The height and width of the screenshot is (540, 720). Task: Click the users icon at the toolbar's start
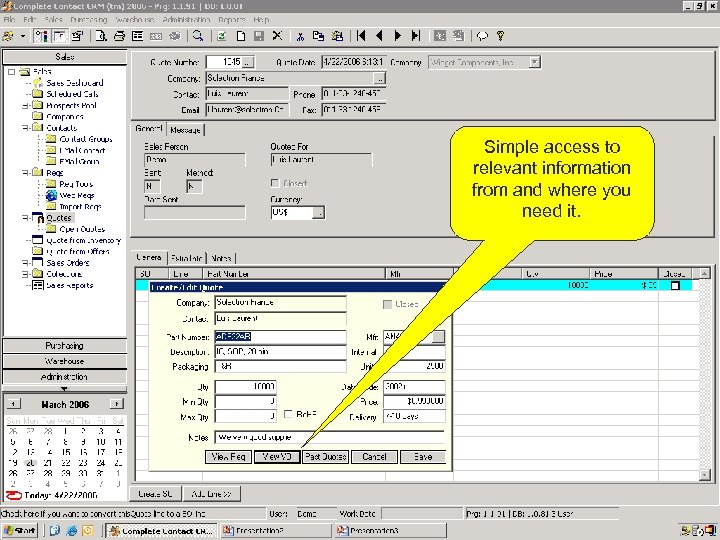pos(8,36)
